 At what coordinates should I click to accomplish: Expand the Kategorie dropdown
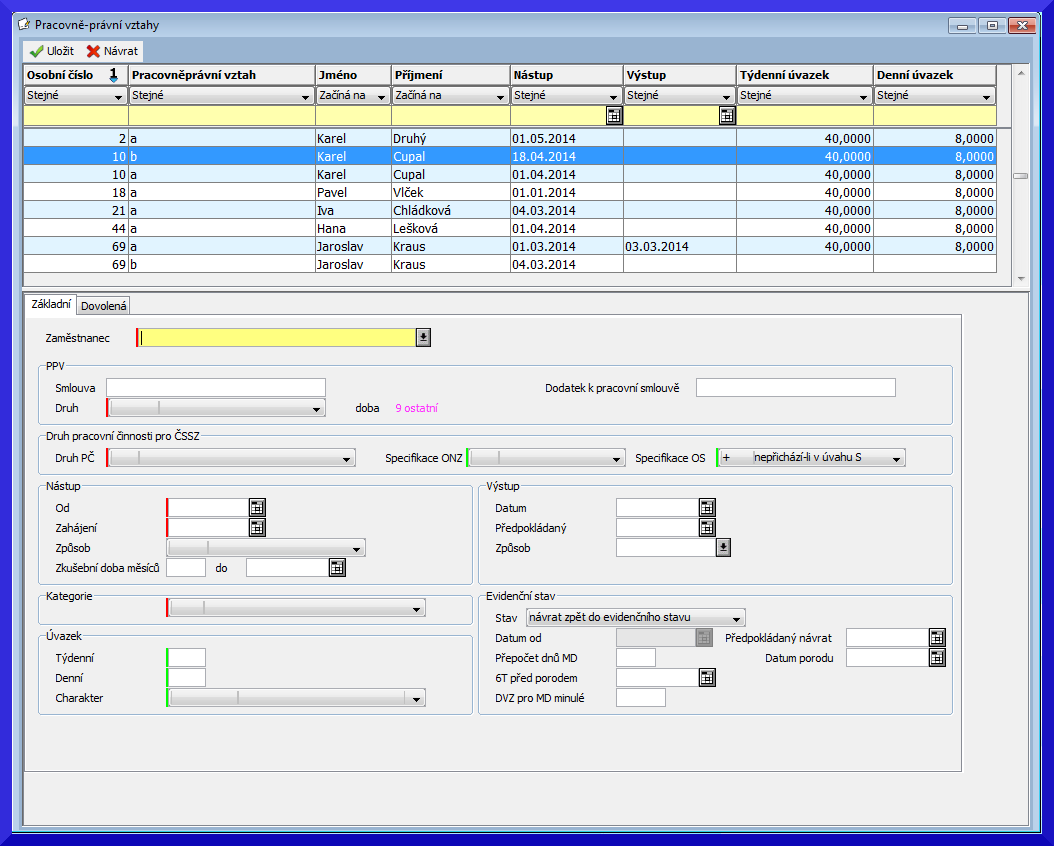click(x=416, y=608)
